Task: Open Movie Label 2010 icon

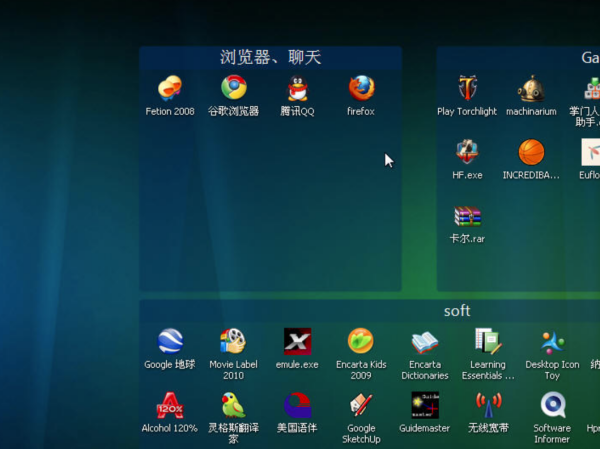Action: point(233,341)
